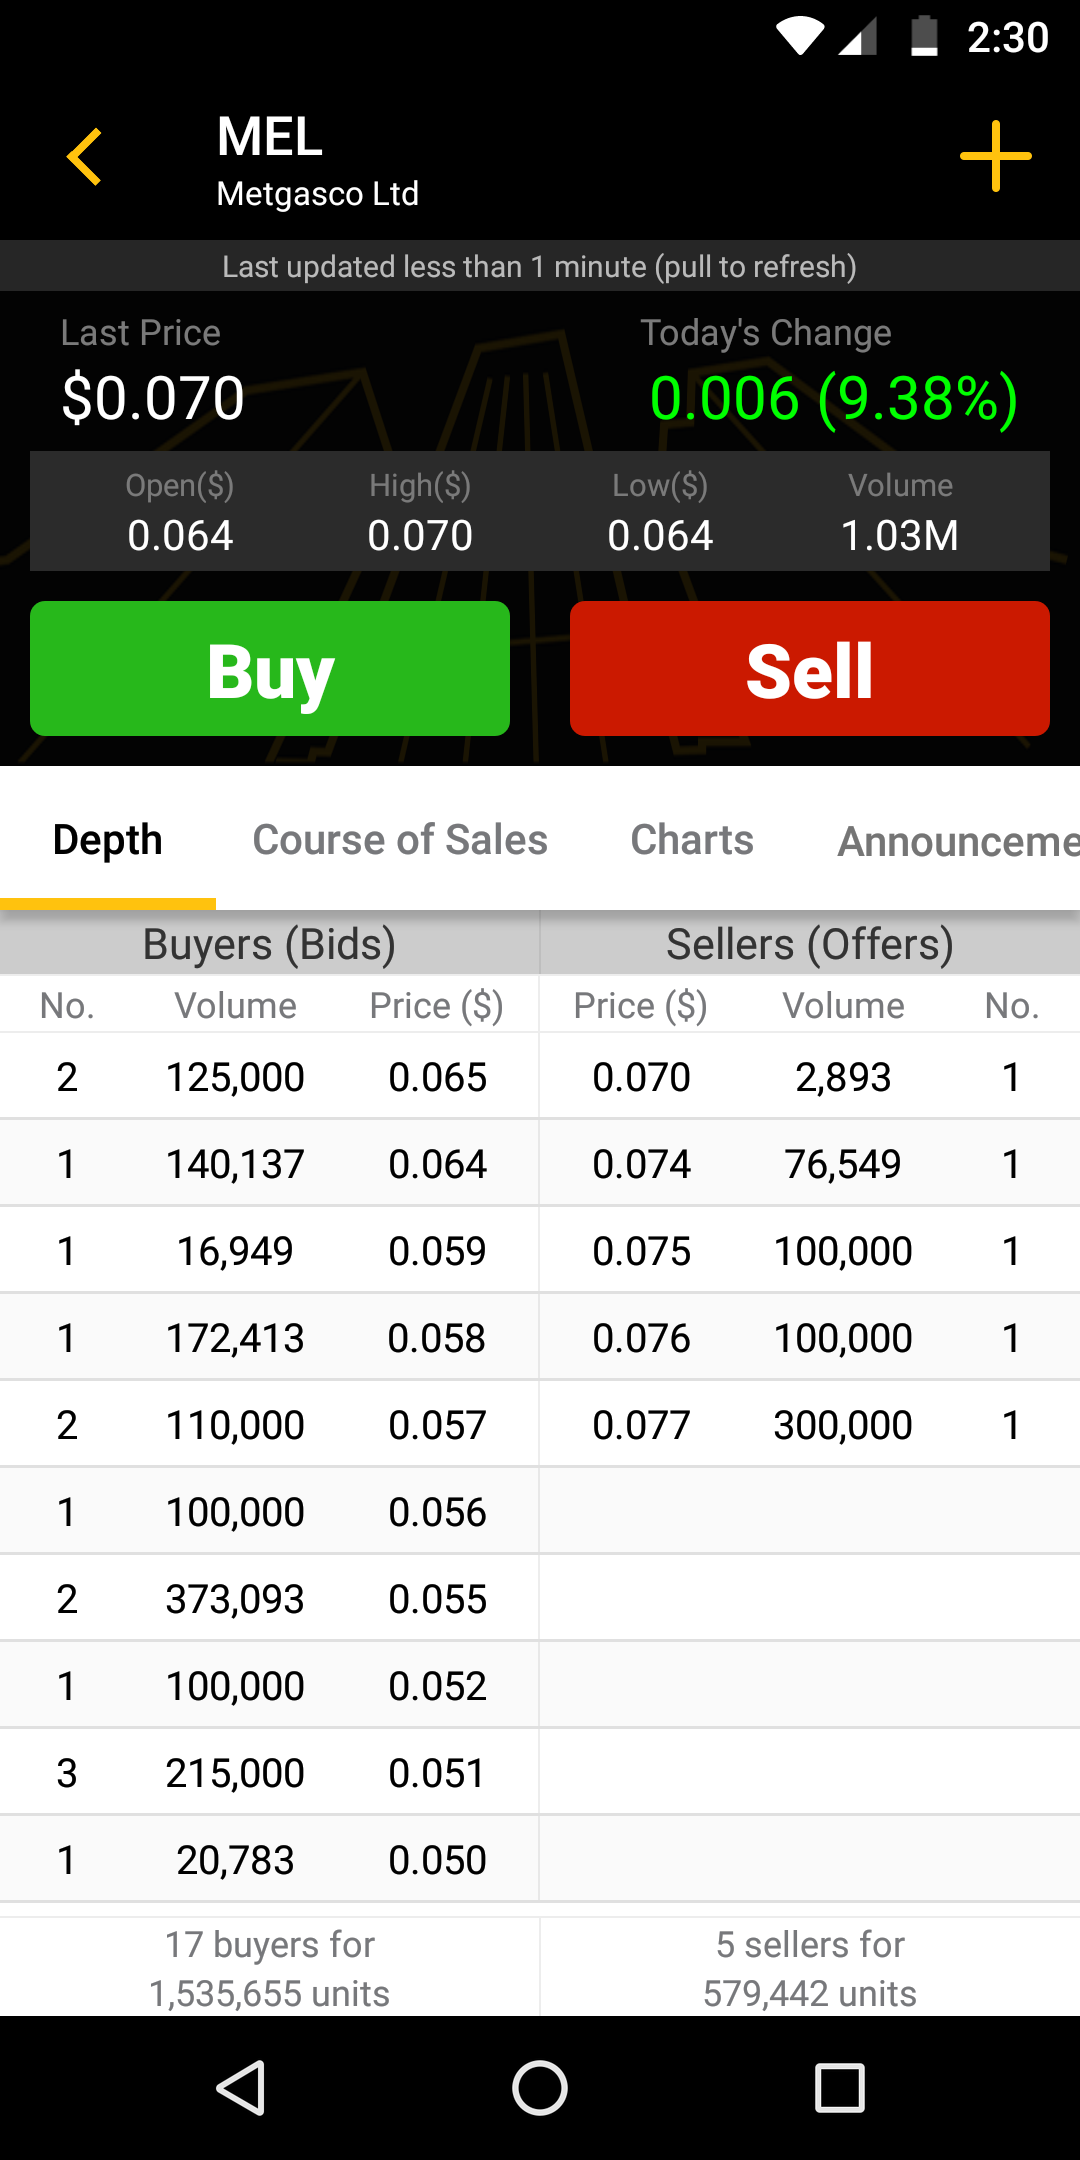The height and width of the screenshot is (2160, 1080).
Task: Tap the green Buy button
Action: click(x=270, y=668)
